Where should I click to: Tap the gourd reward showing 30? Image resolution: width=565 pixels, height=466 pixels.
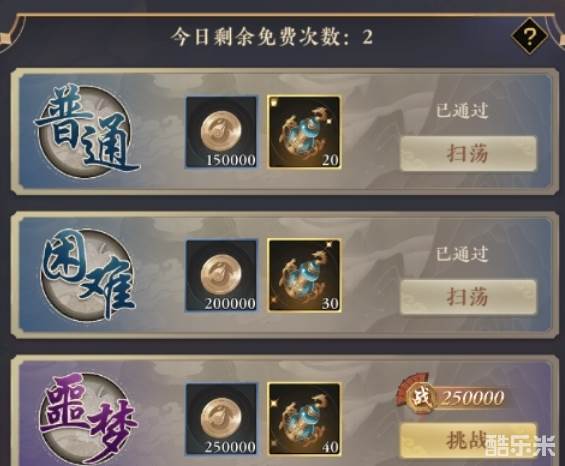[304, 276]
